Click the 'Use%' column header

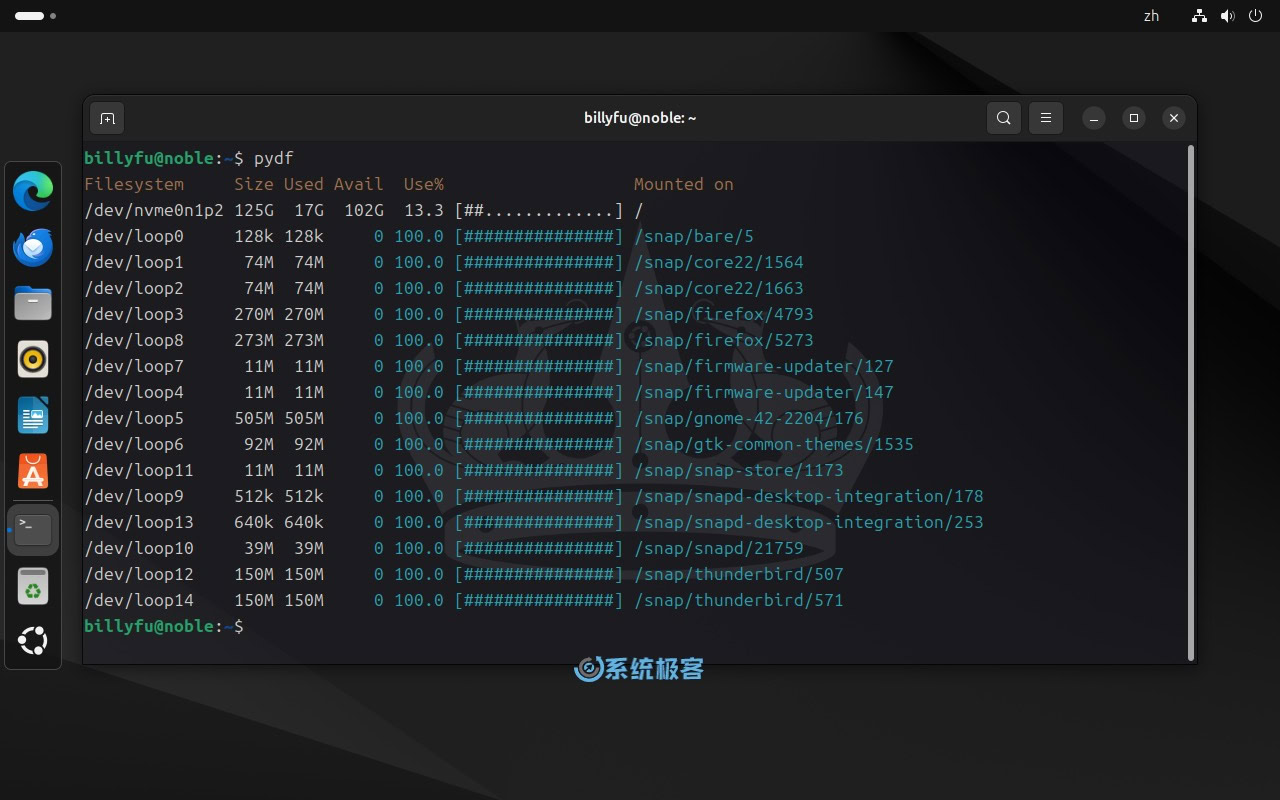coord(424,184)
